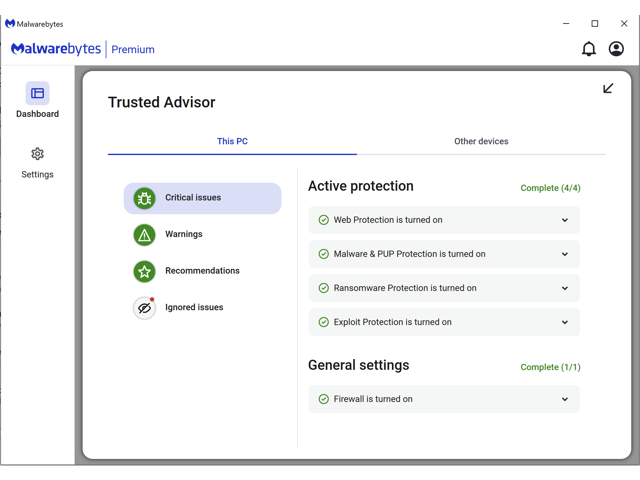This screenshot has width=640, height=480.
Task: Click the Warnings triangle icon
Action: tap(144, 235)
